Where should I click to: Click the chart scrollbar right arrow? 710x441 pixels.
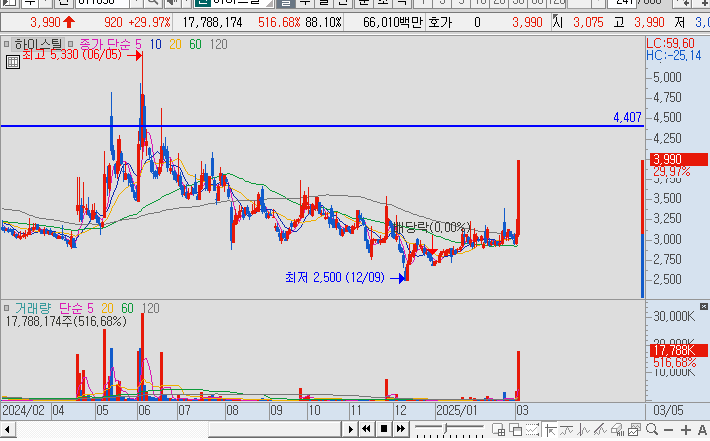350,429
